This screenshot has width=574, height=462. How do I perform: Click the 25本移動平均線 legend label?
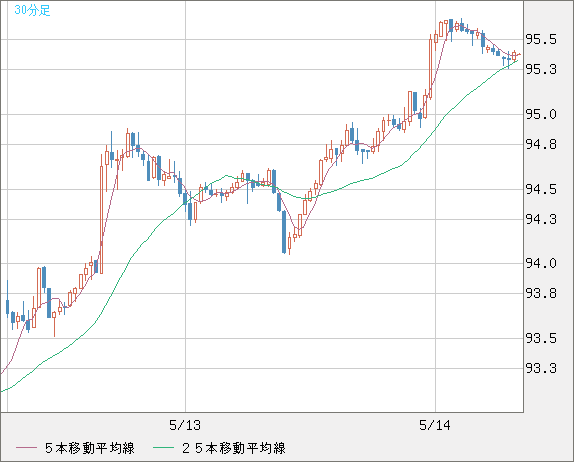234,448
